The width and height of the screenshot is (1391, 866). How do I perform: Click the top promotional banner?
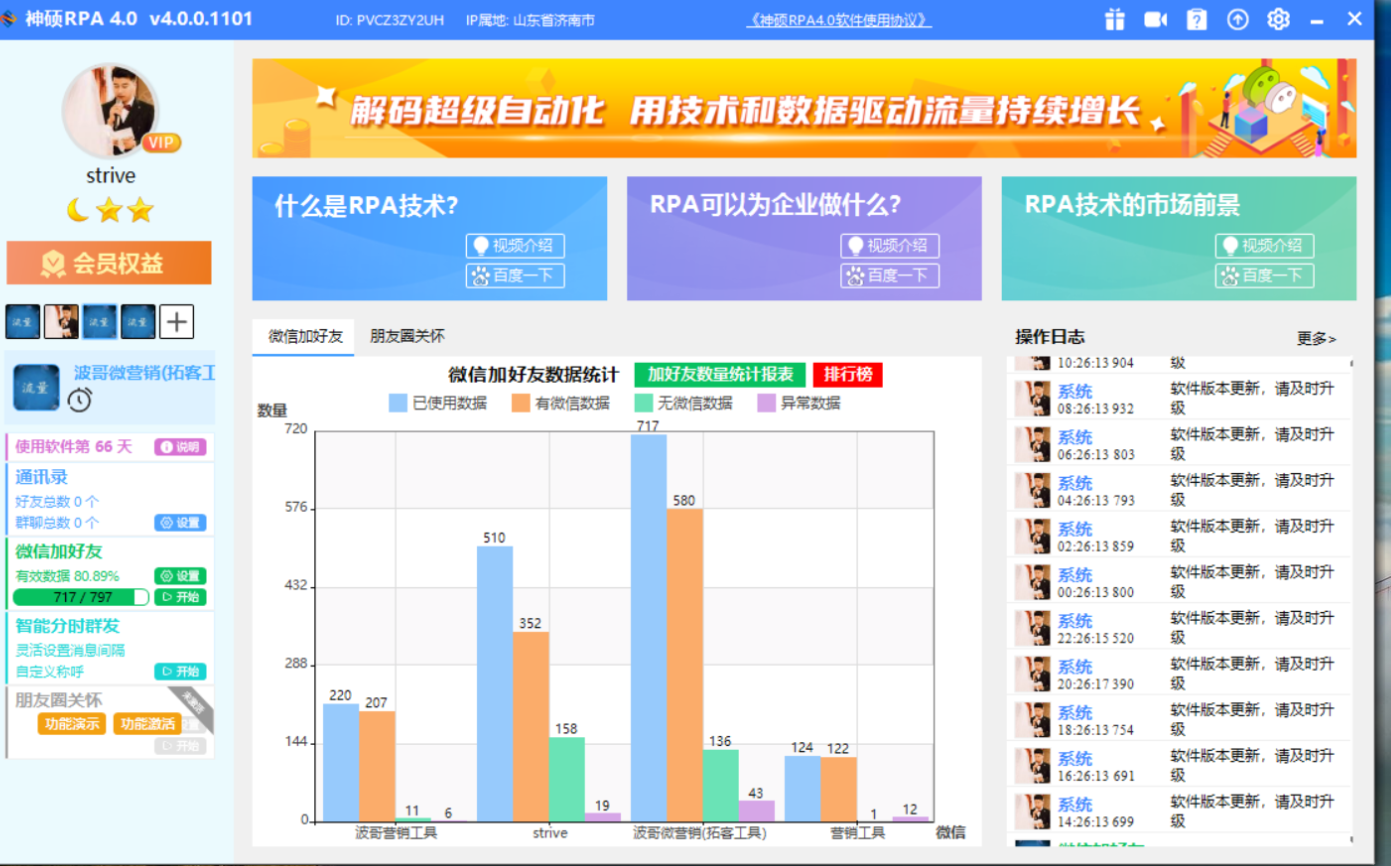point(804,108)
